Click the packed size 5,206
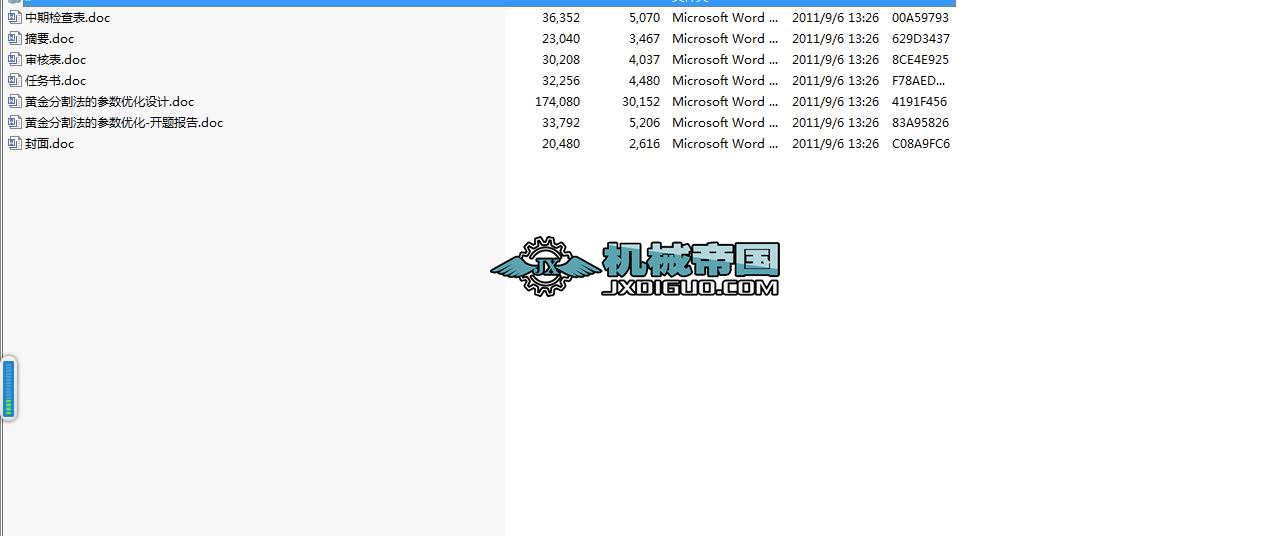 pyautogui.click(x=645, y=123)
